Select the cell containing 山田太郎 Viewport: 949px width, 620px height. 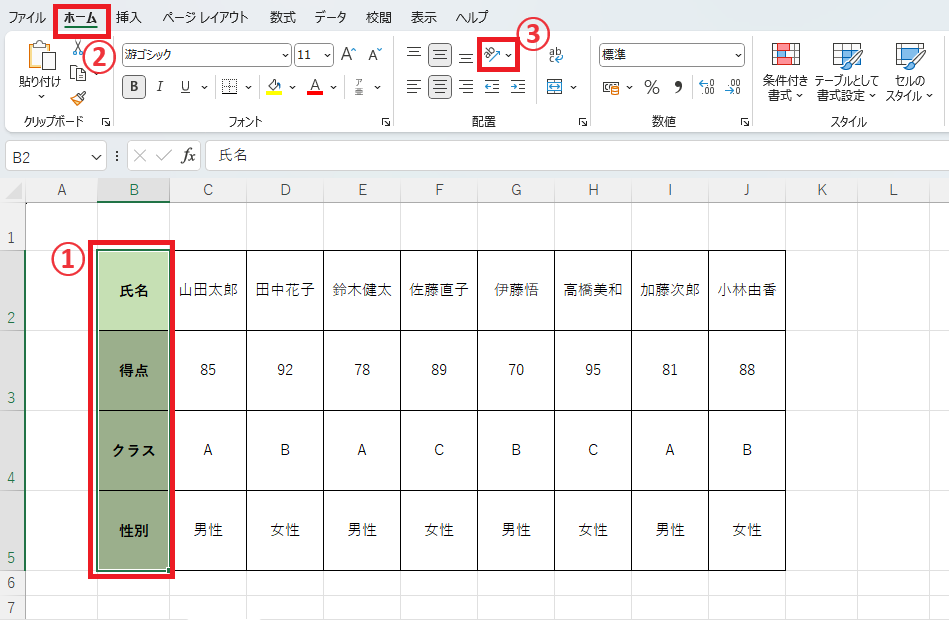[x=208, y=290]
